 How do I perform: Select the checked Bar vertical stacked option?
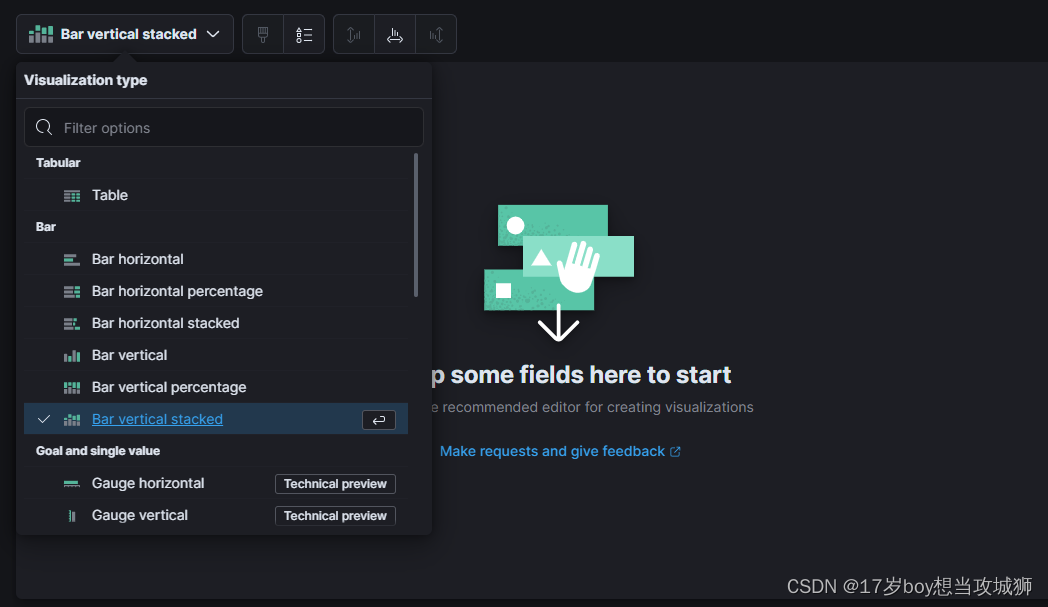(x=216, y=419)
